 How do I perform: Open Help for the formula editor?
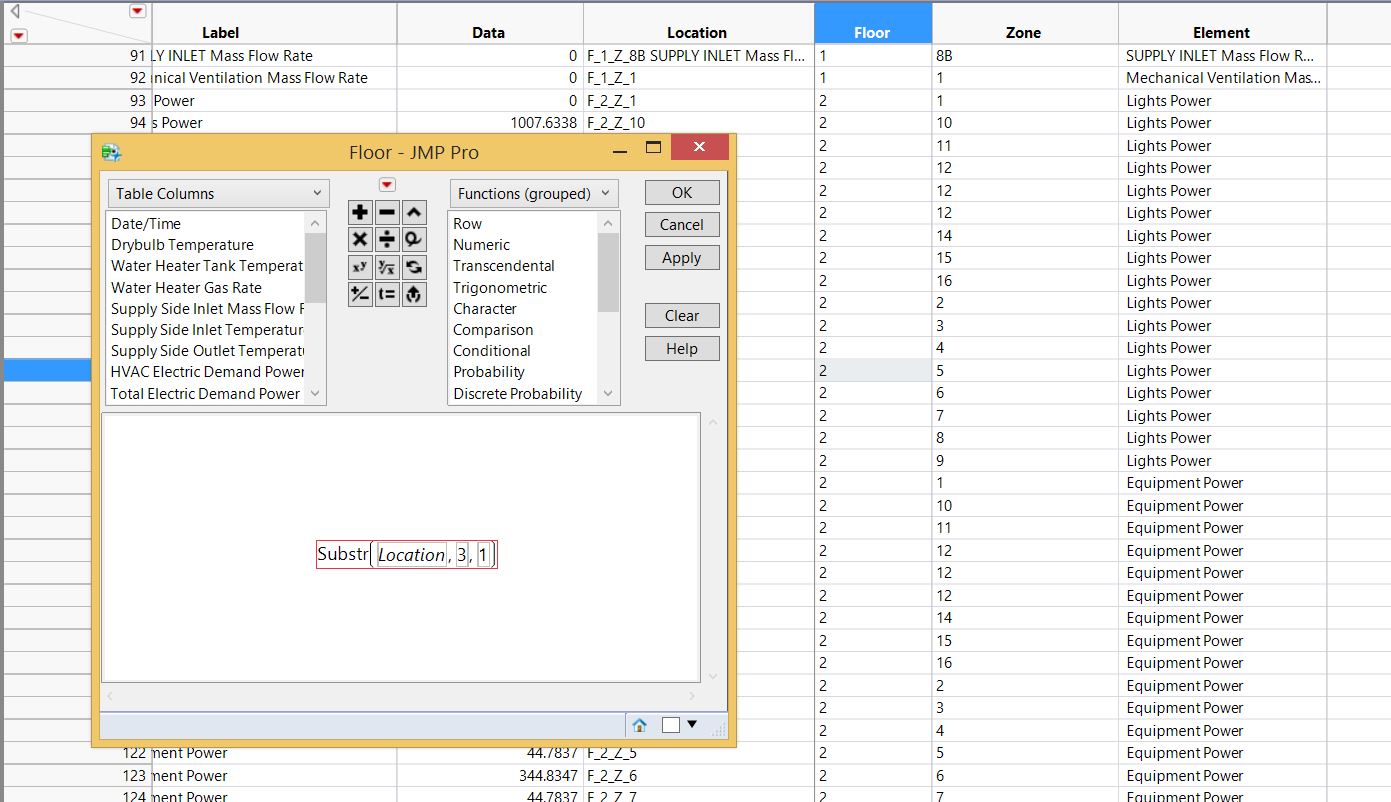(682, 349)
